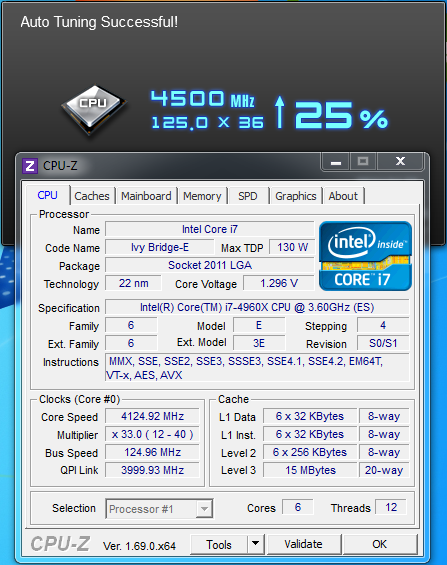
Task: Click the CPU-Z purple Z title icon
Action: pyautogui.click(x=30, y=166)
